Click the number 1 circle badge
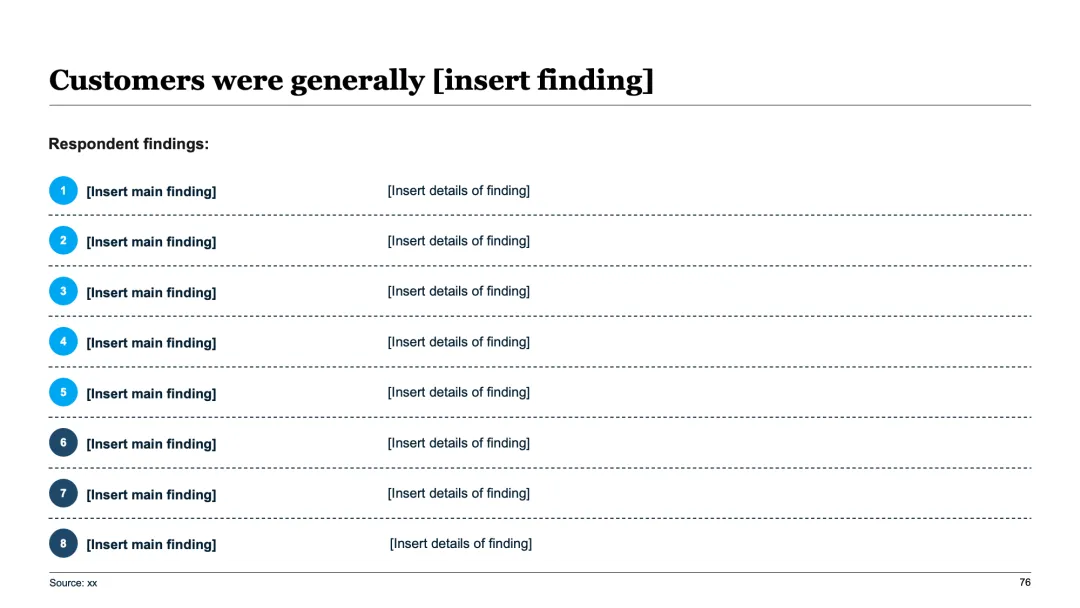 63,190
